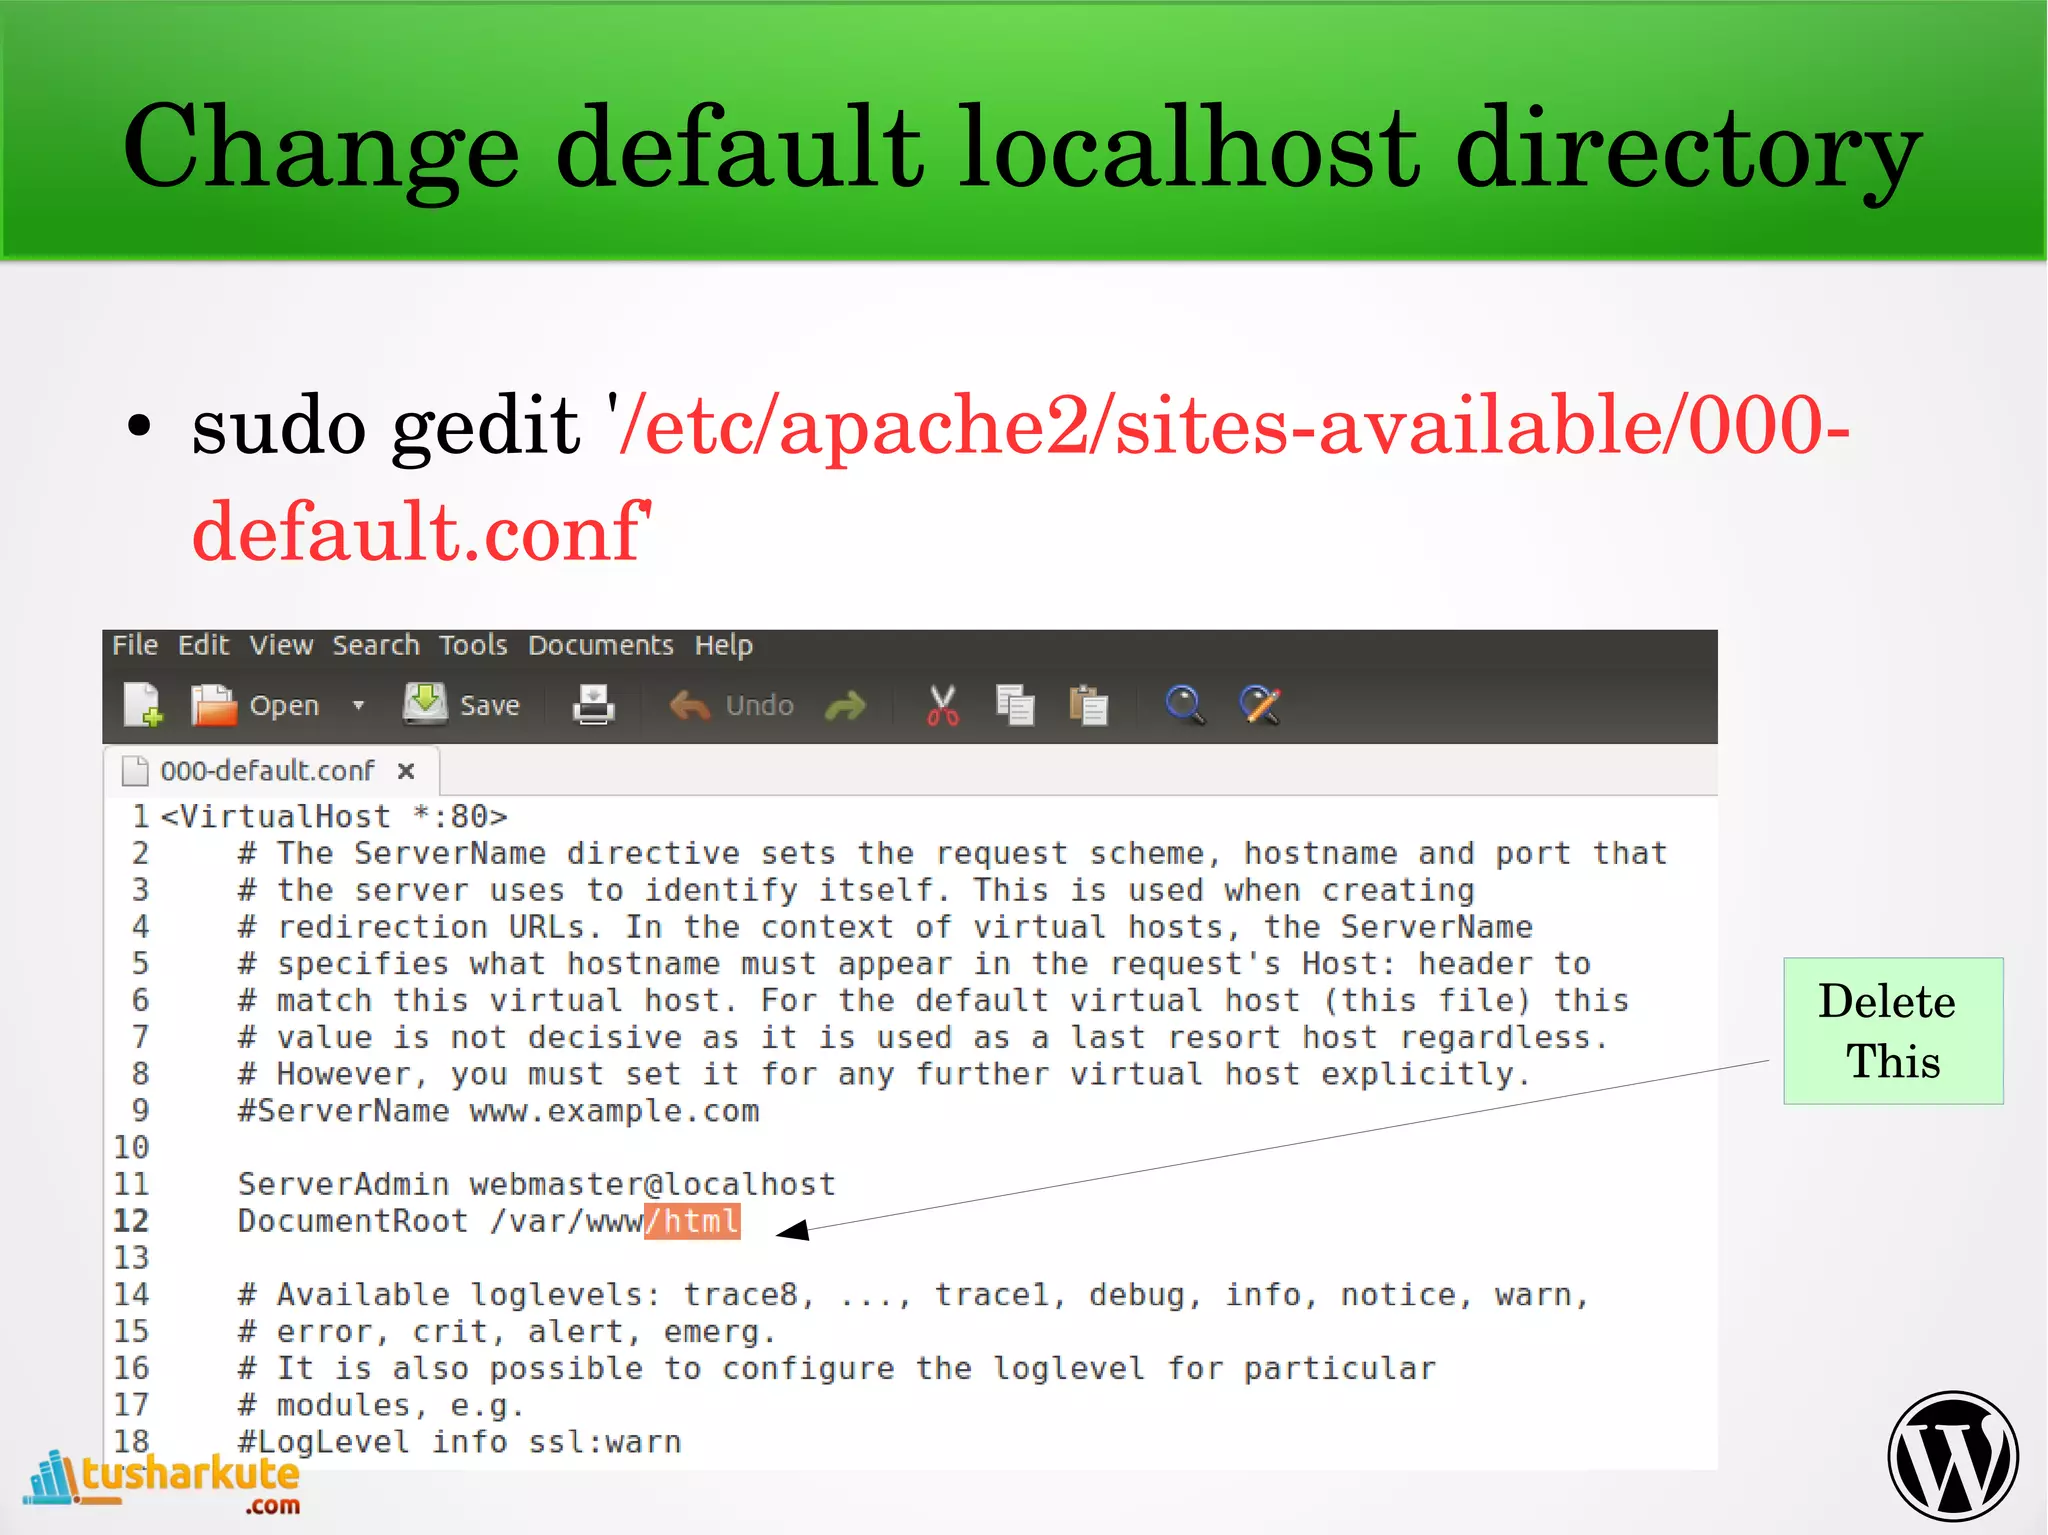This screenshot has width=2048, height=1535.
Task: Open the Tools menu
Action: (473, 645)
